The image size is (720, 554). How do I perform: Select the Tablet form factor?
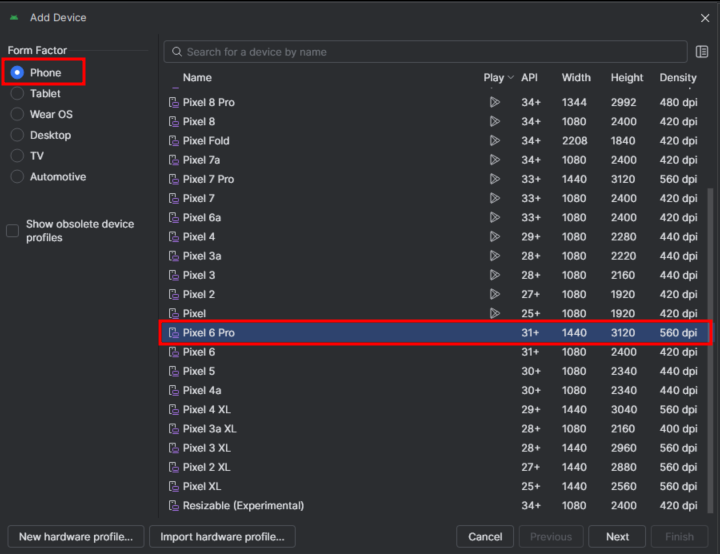(x=17, y=94)
